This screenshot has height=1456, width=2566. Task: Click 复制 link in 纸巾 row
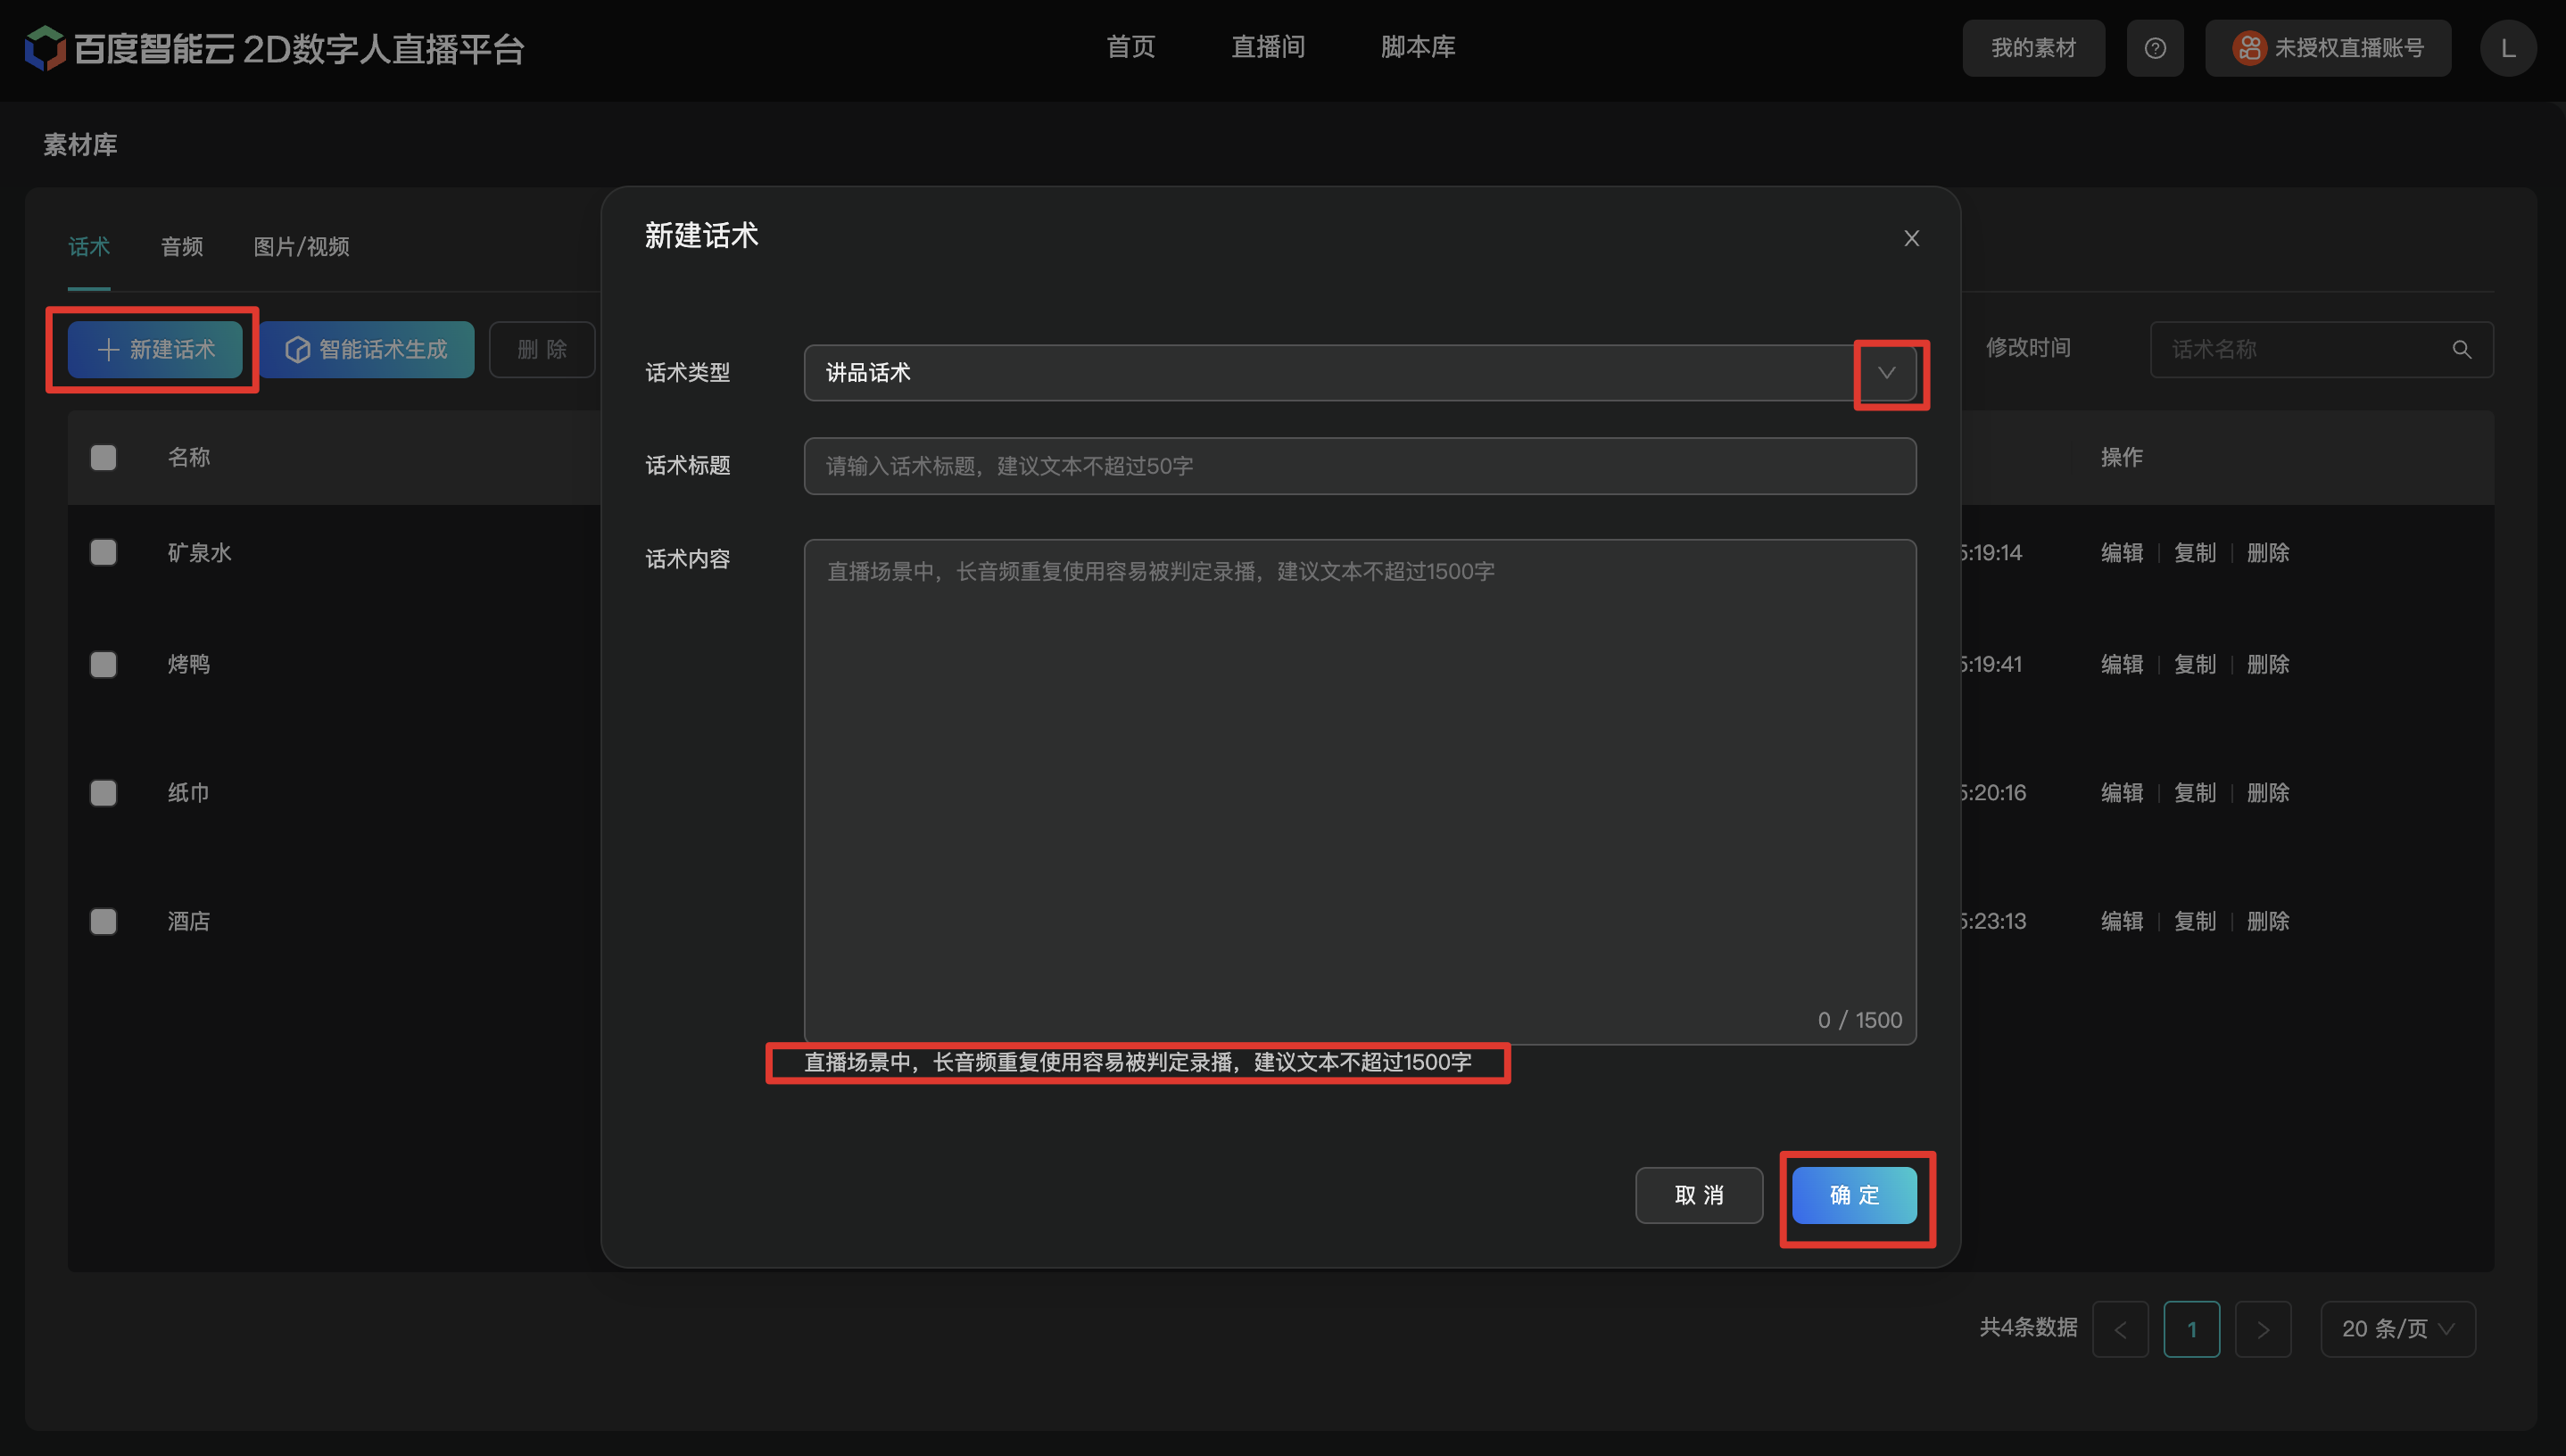coord(2195,793)
